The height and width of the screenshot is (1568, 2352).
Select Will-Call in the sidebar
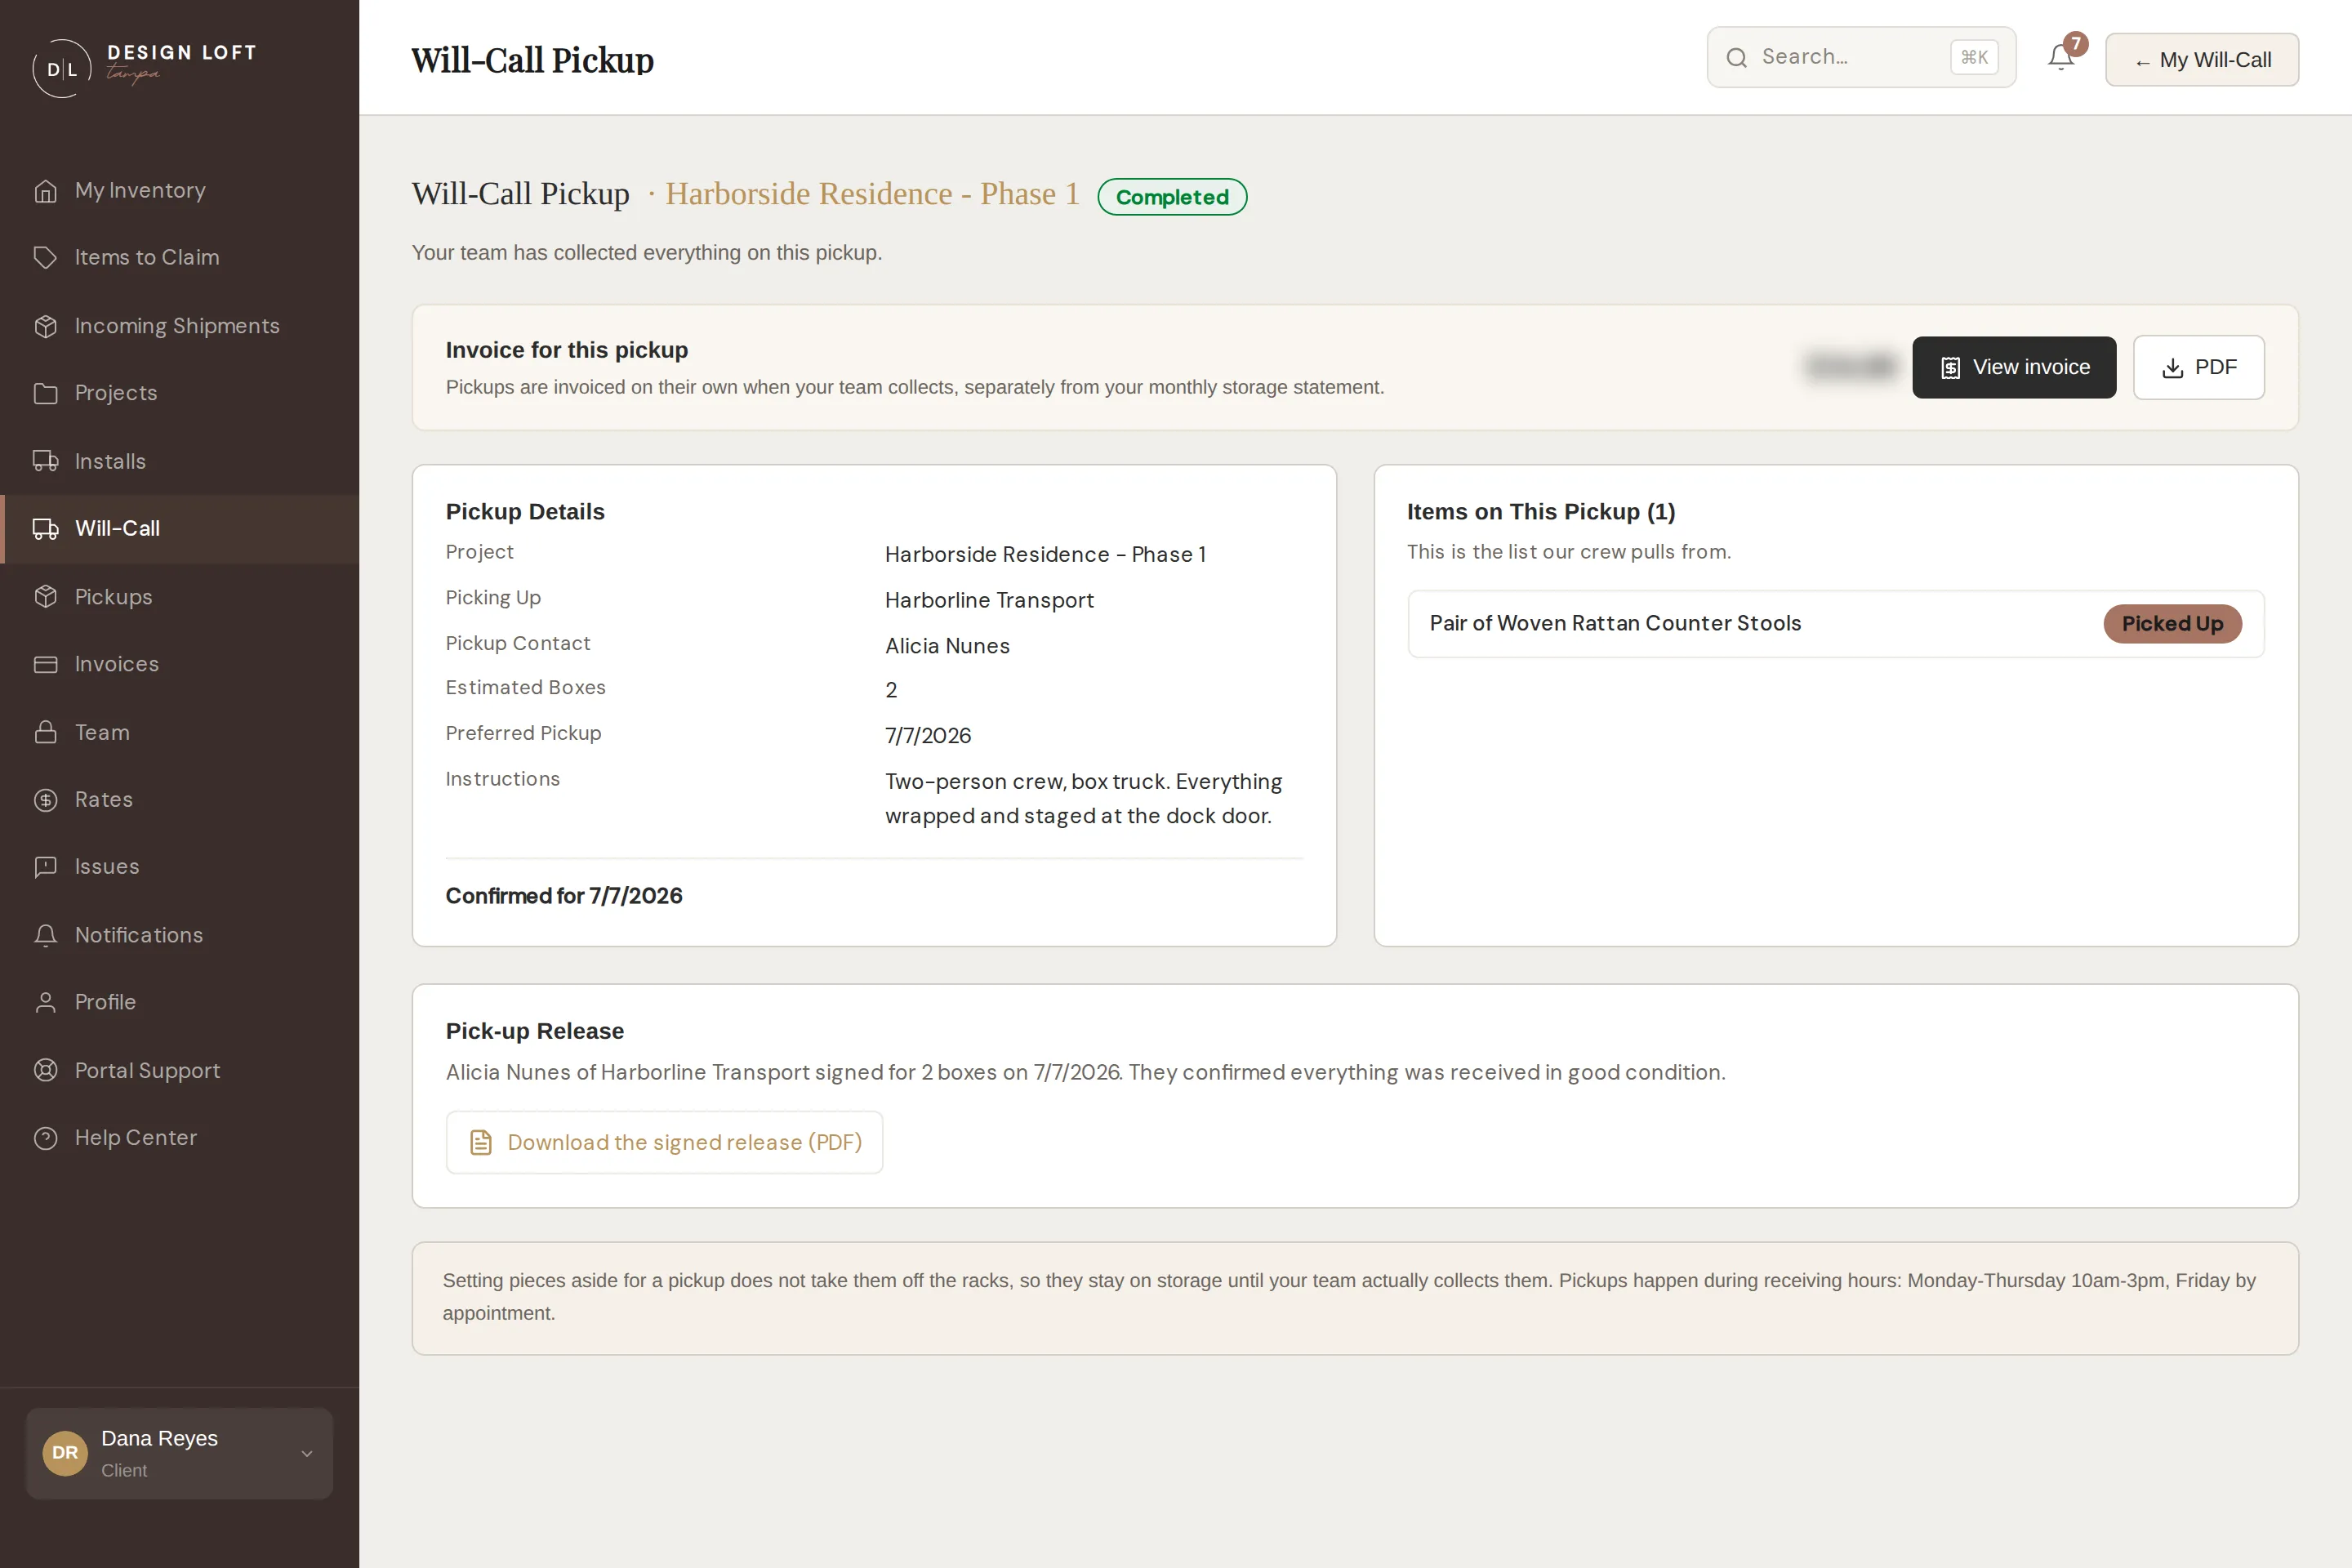pyautogui.click(x=180, y=528)
